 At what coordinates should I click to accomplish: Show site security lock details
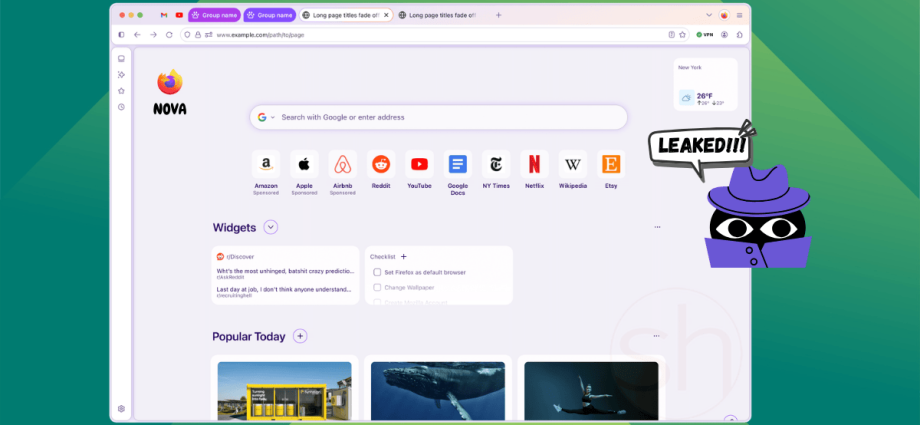point(198,35)
